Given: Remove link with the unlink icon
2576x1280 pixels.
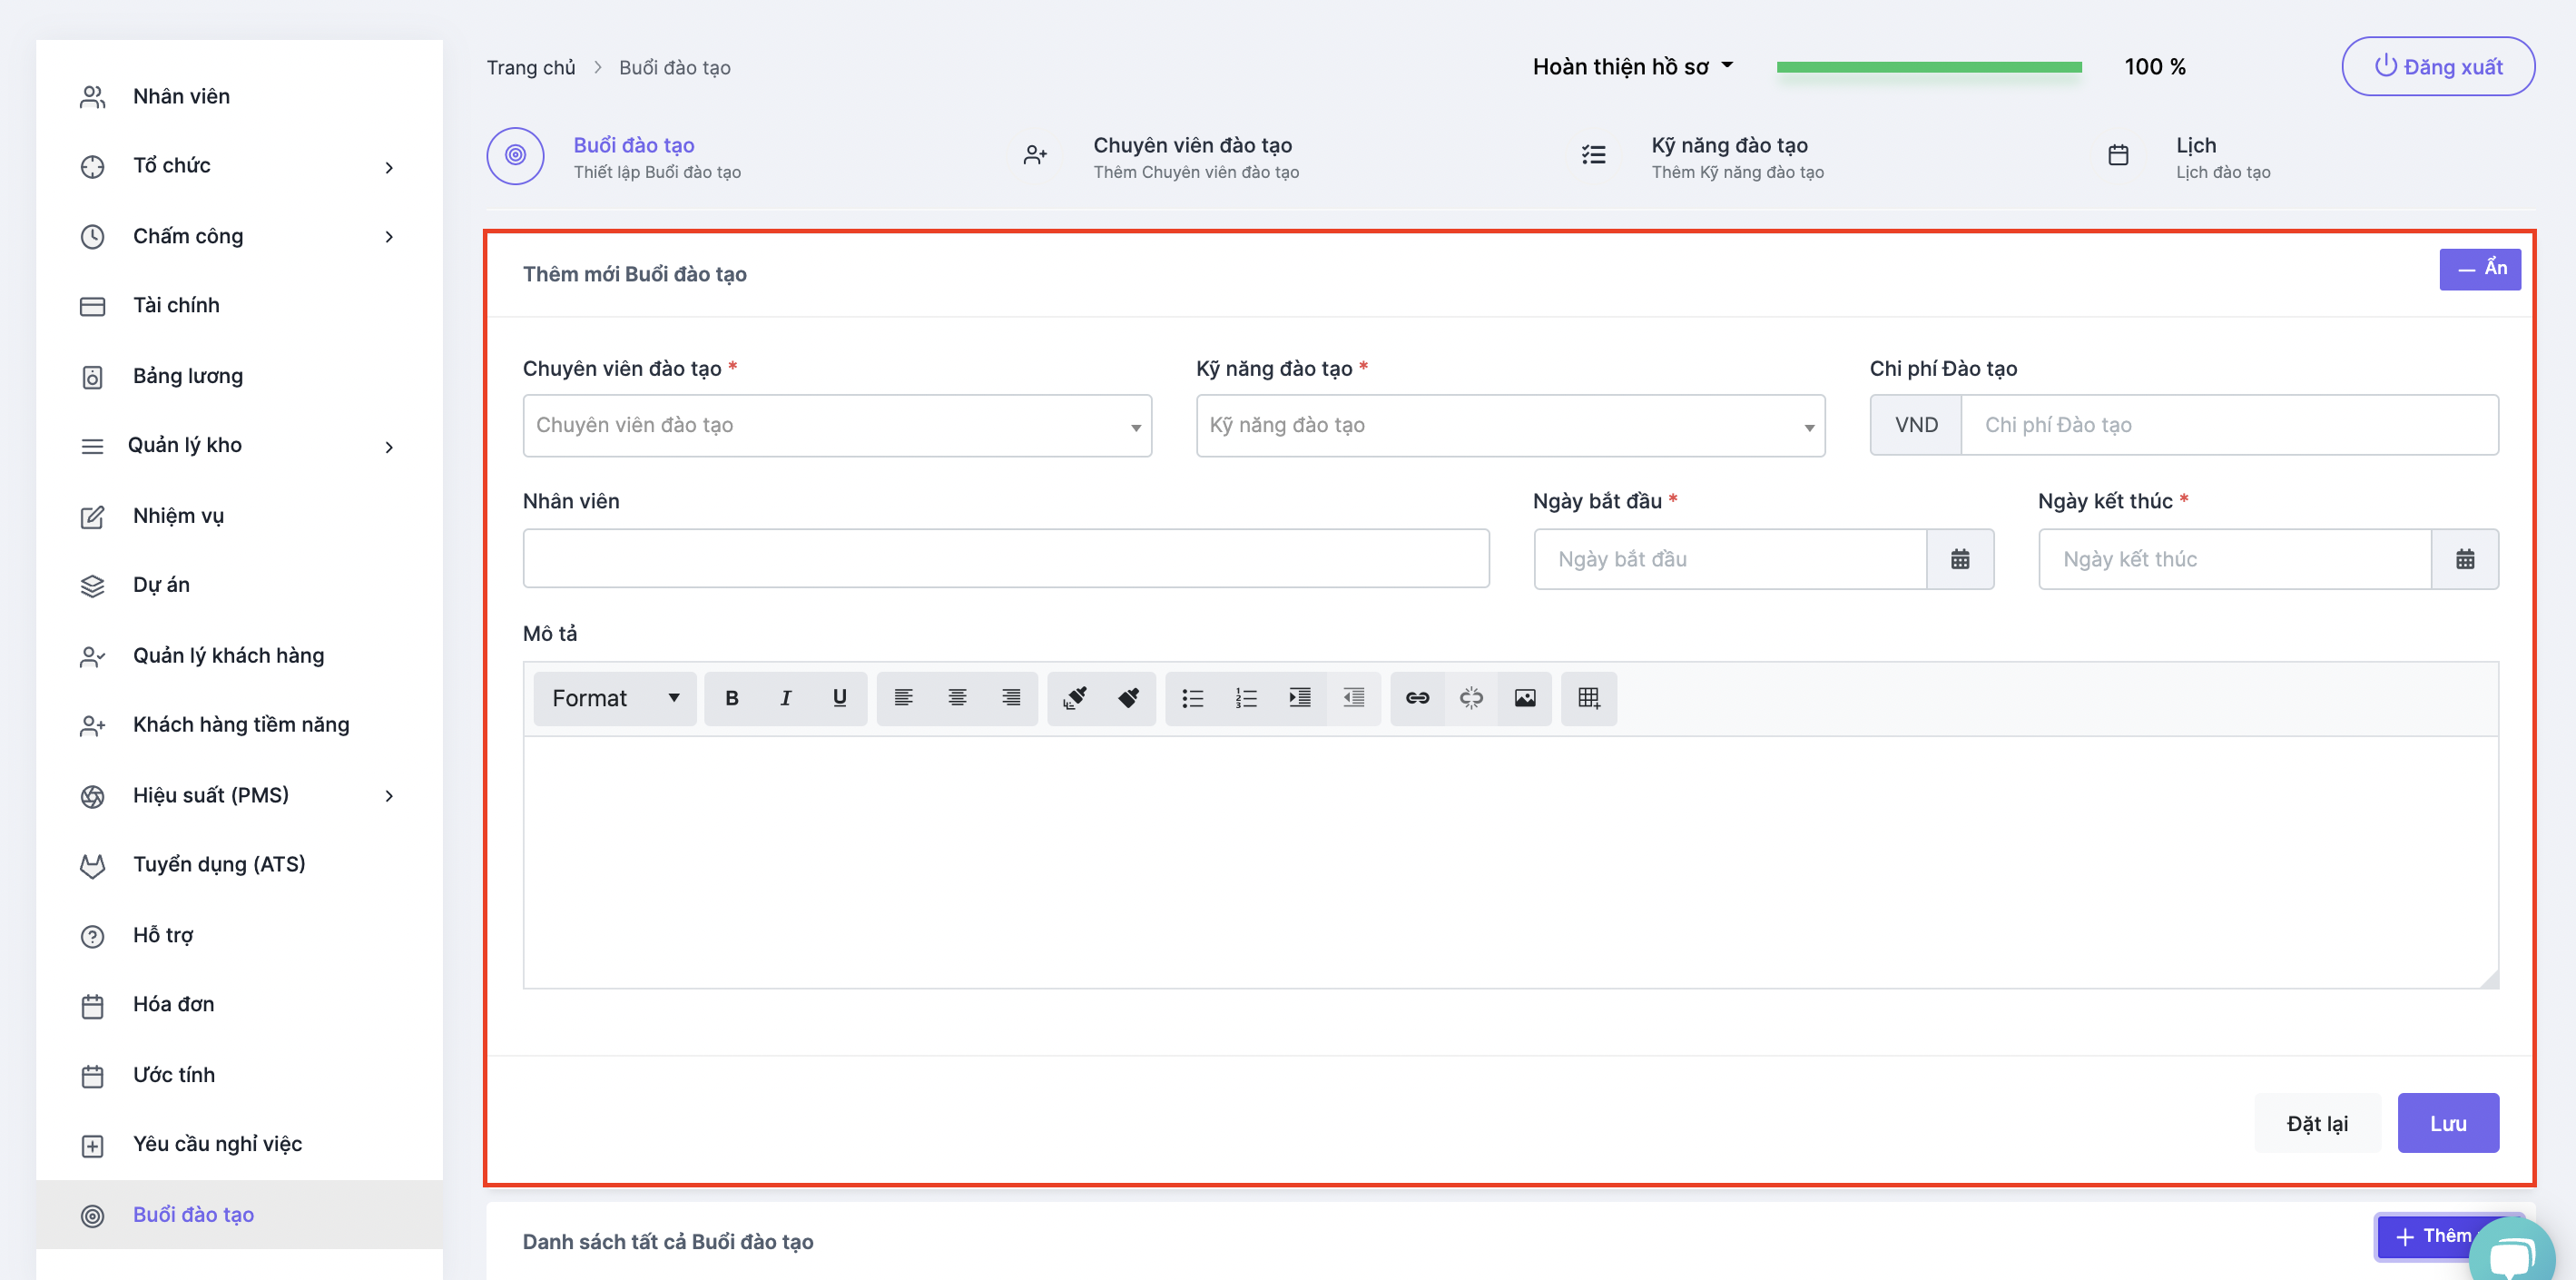Looking at the screenshot, I should pos(1471,698).
